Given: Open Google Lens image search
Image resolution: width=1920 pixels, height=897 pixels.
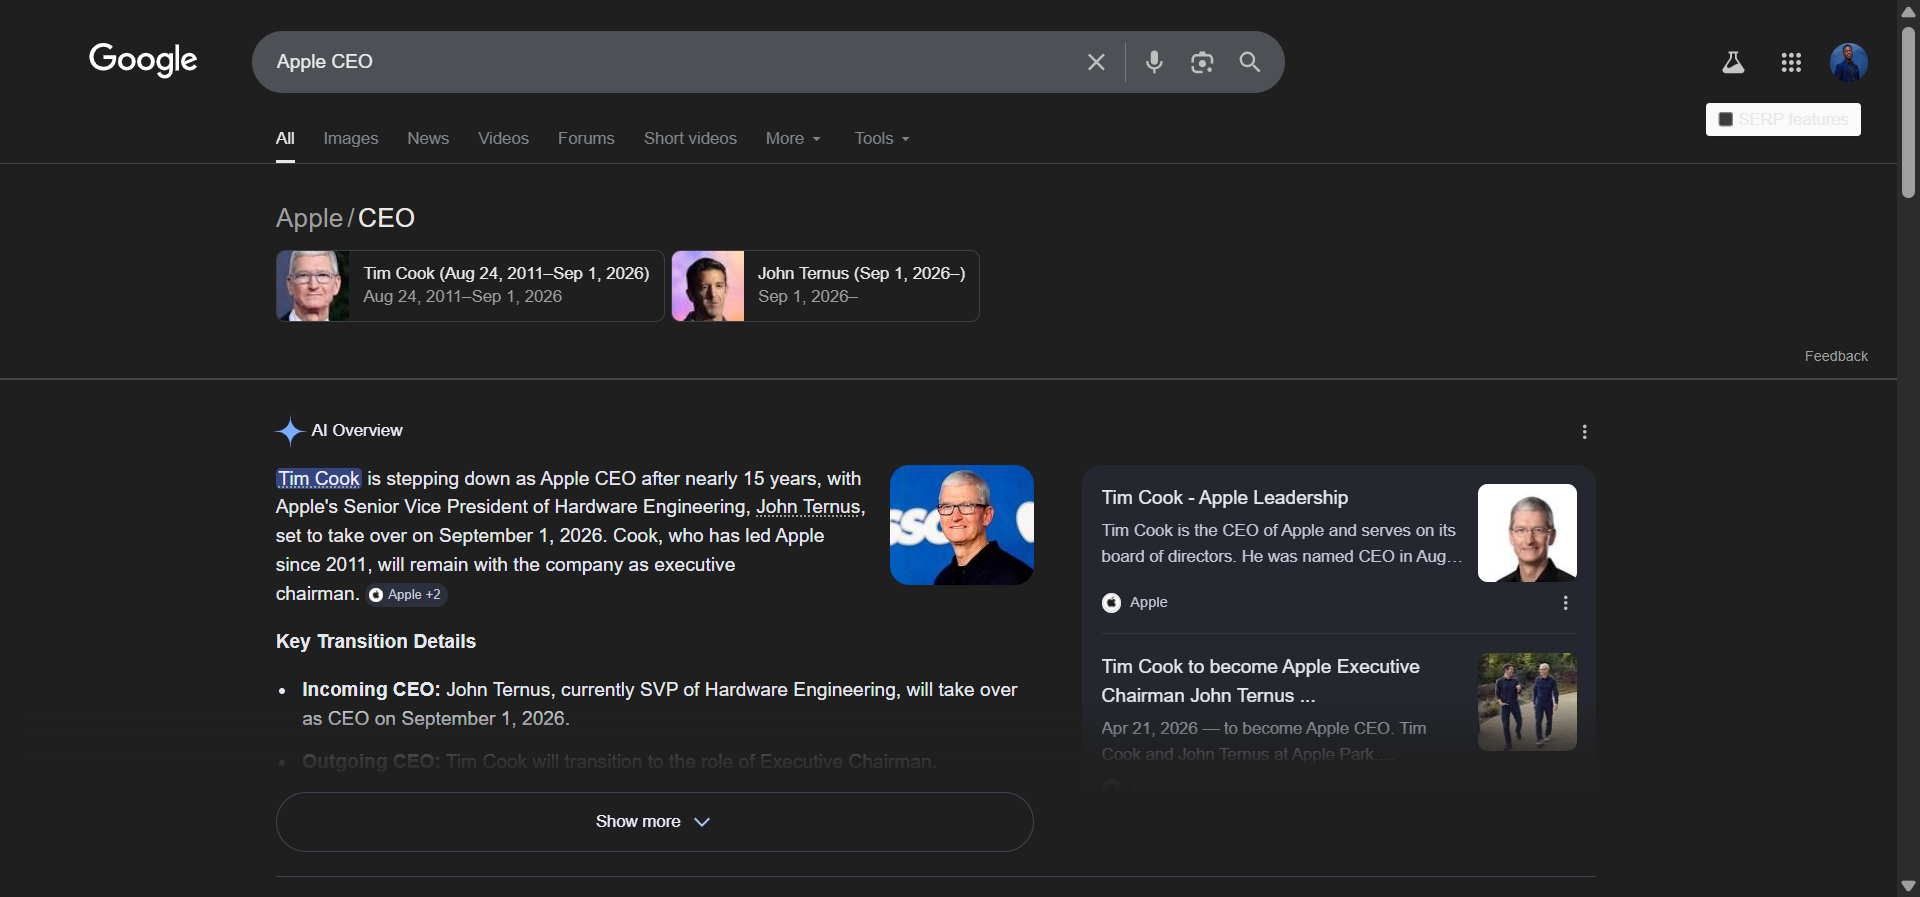Looking at the screenshot, I should pos(1202,62).
